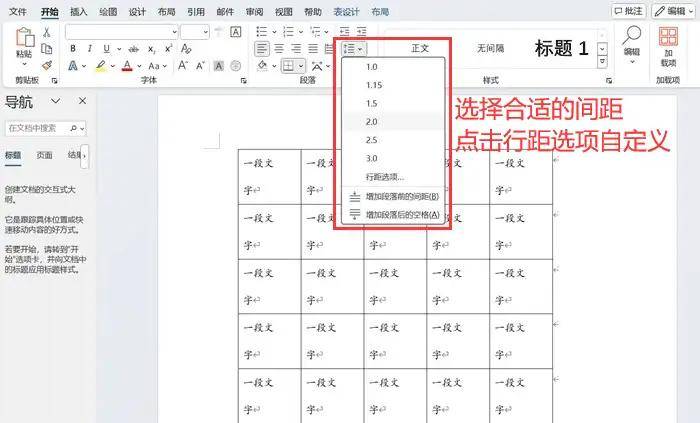Toggle Italic formatting
Image resolution: width=700 pixels, height=423 pixels.
pos(90,49)
